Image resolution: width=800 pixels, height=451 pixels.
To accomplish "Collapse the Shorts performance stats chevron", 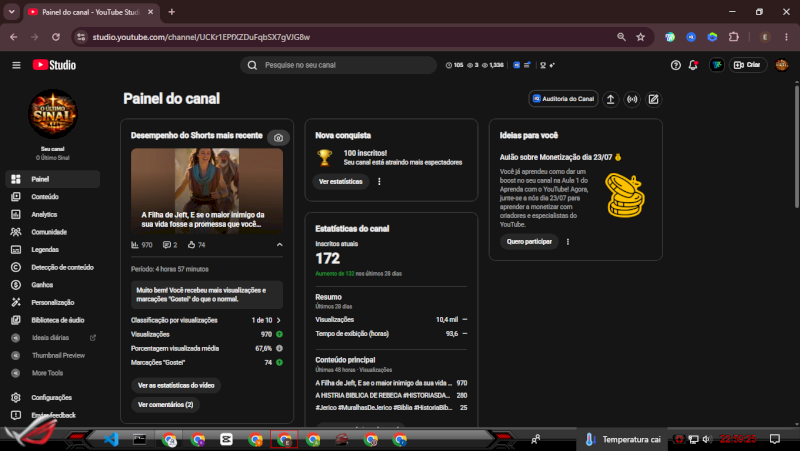I will 280,245.
